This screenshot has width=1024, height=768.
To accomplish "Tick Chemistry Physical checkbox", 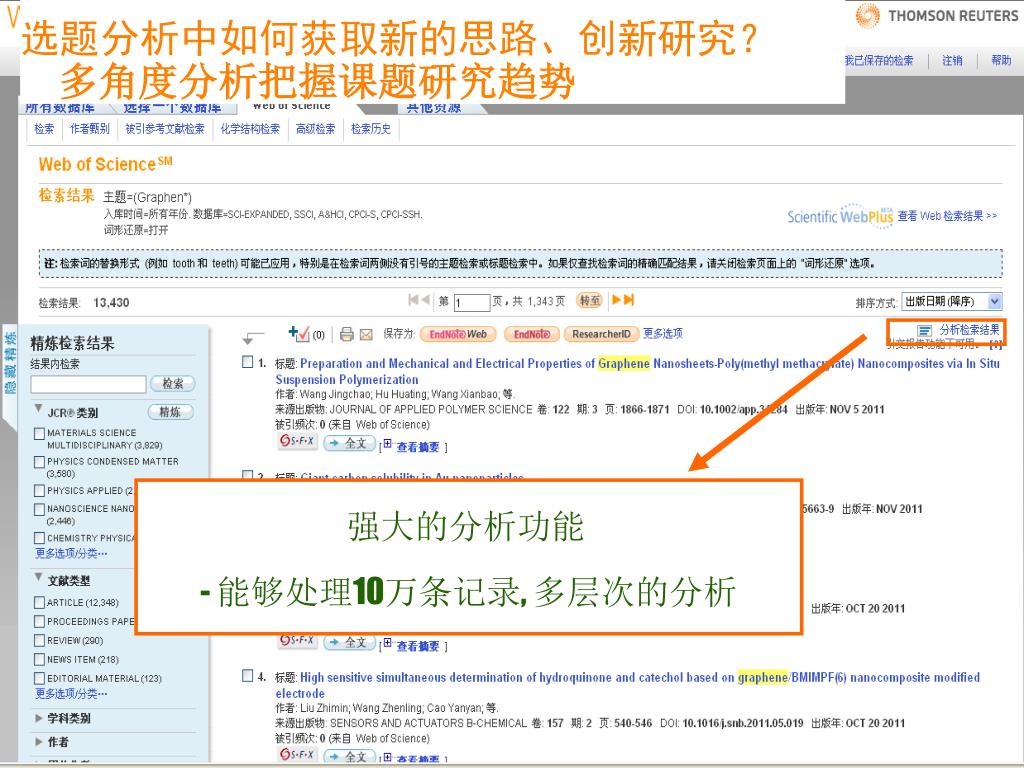I will click(x=39, y=538).
